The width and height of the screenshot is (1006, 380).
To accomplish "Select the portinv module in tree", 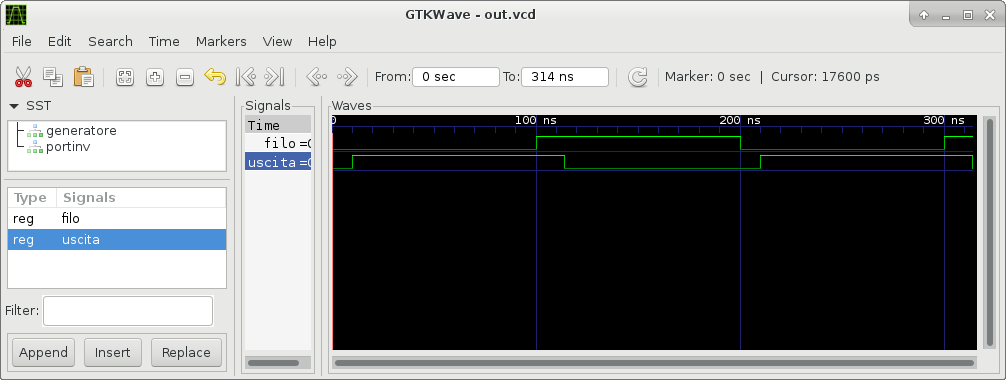I will [x=68, y=146].
